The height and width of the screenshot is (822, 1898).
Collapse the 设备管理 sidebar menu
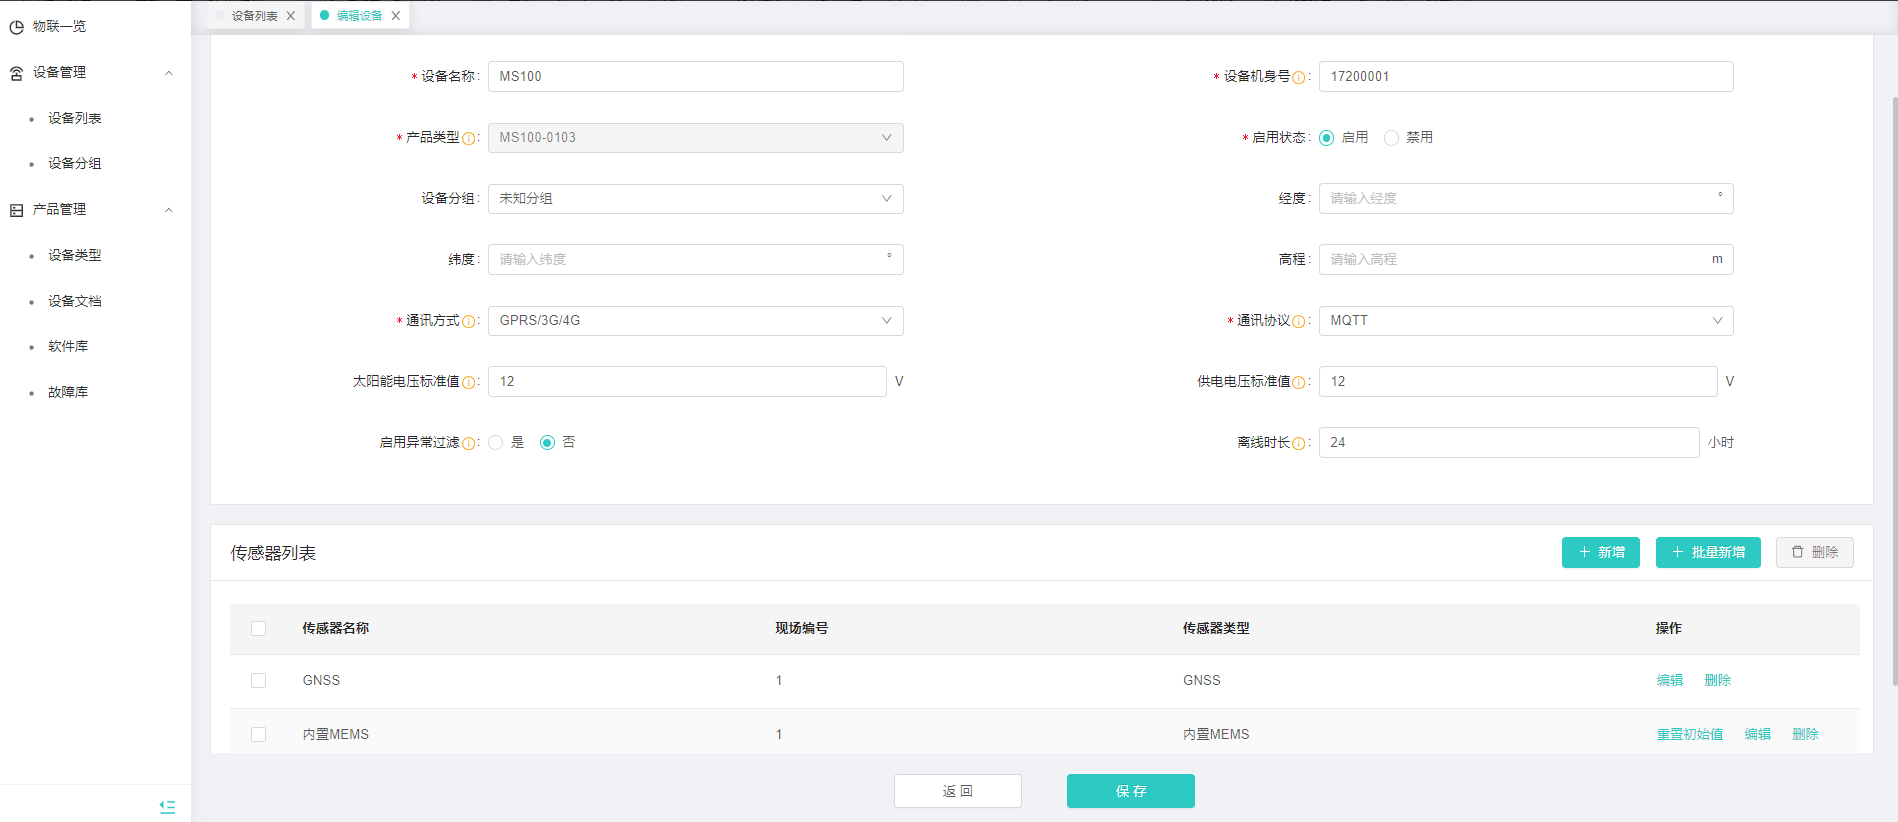[169, 73]
